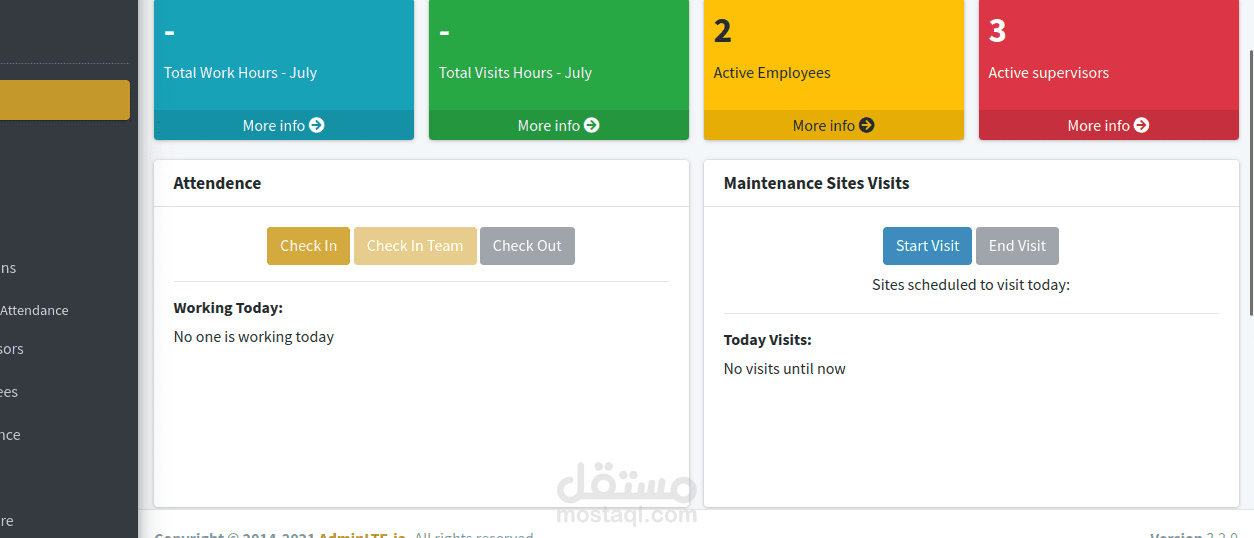Click 'Total Work Hours - July' label
This screenshot has width=1254, height=538.
point(240,73)
